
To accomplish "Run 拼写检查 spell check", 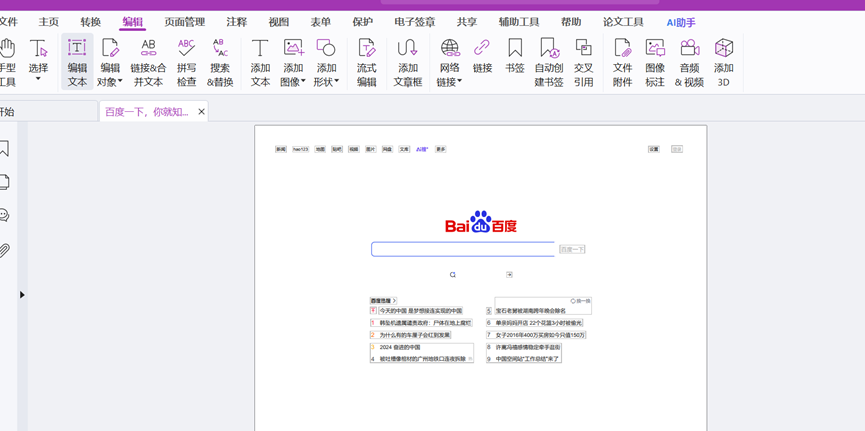I will (186, 62).
